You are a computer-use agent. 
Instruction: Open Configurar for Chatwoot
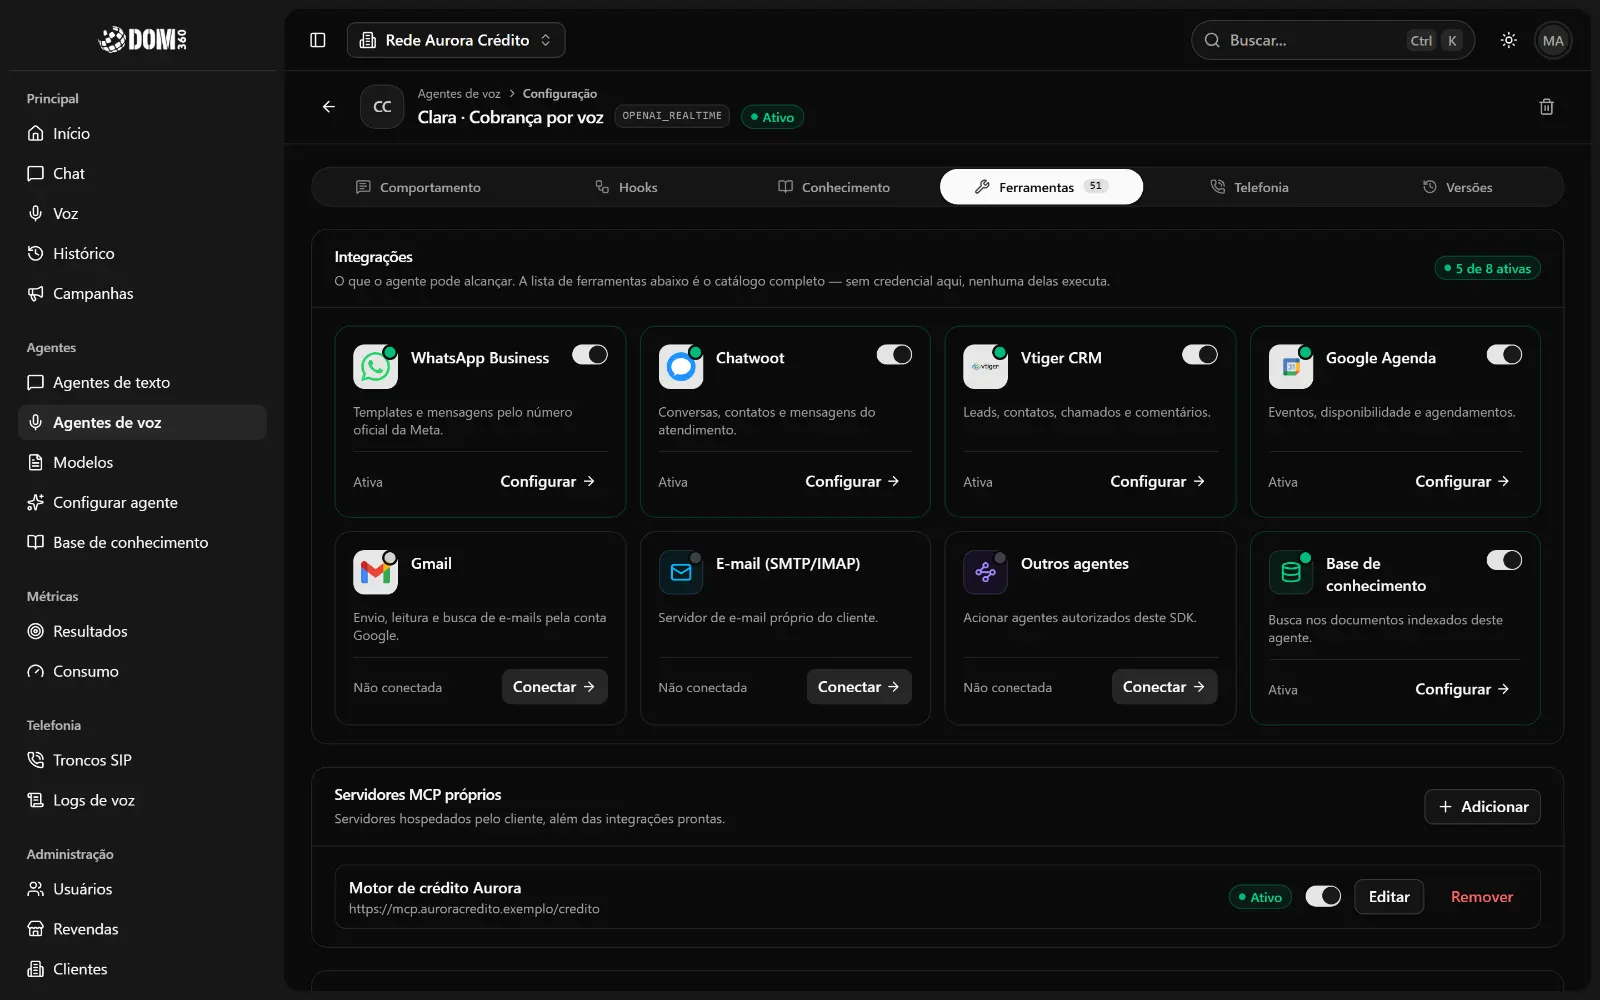[853, 481]
